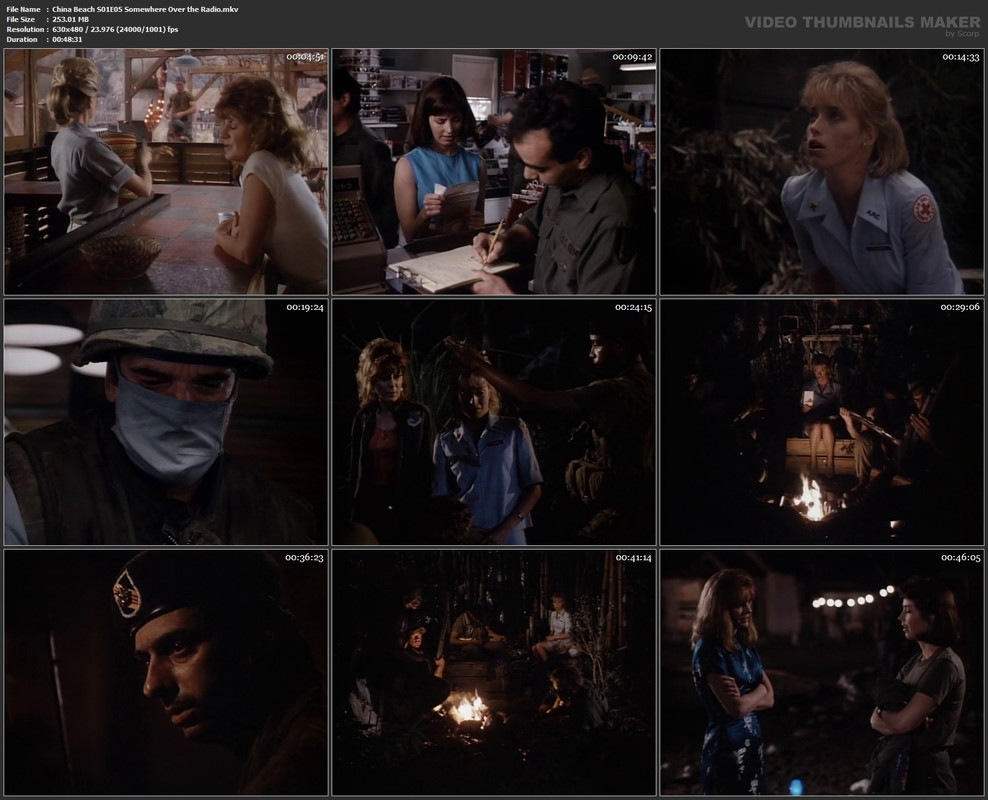Choose the 00:24:15 thumbnail
The width and height of the screenshot is (988, 800).
[x=494, y=422]
